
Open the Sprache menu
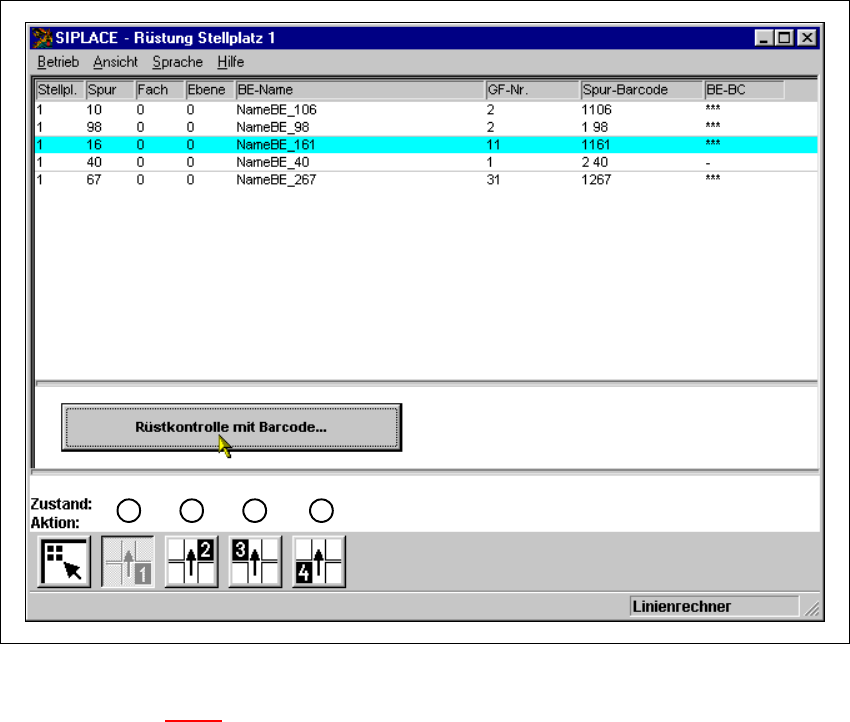[x=177, y=62]
